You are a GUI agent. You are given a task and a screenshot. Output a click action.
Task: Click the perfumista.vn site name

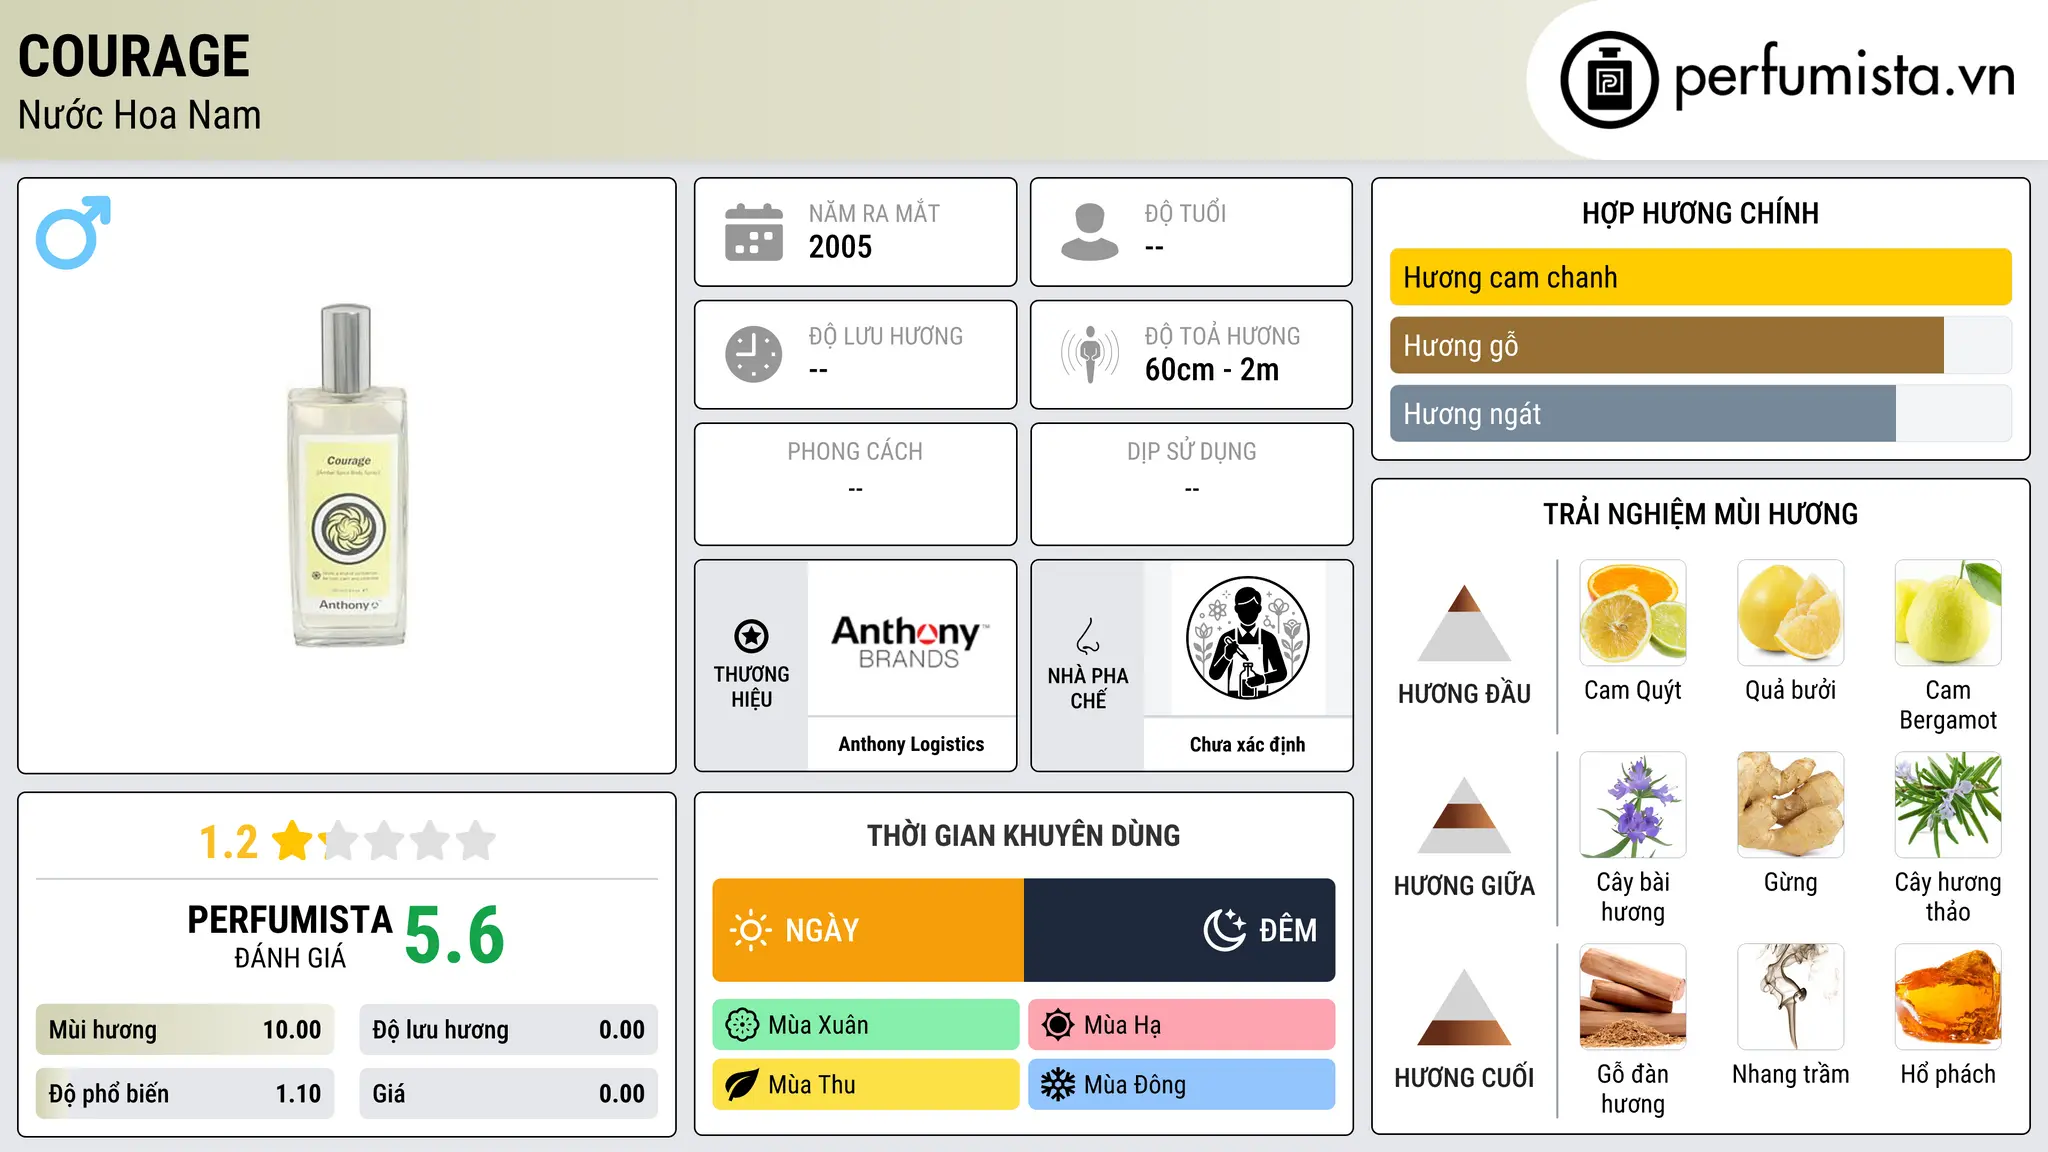[1844, 77]
